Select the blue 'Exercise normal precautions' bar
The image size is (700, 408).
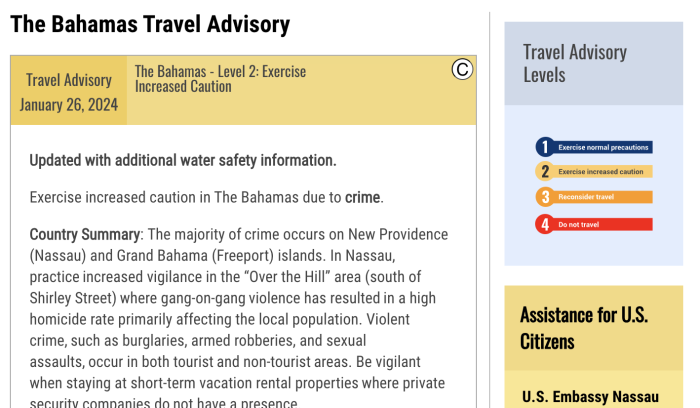point(603,147)
